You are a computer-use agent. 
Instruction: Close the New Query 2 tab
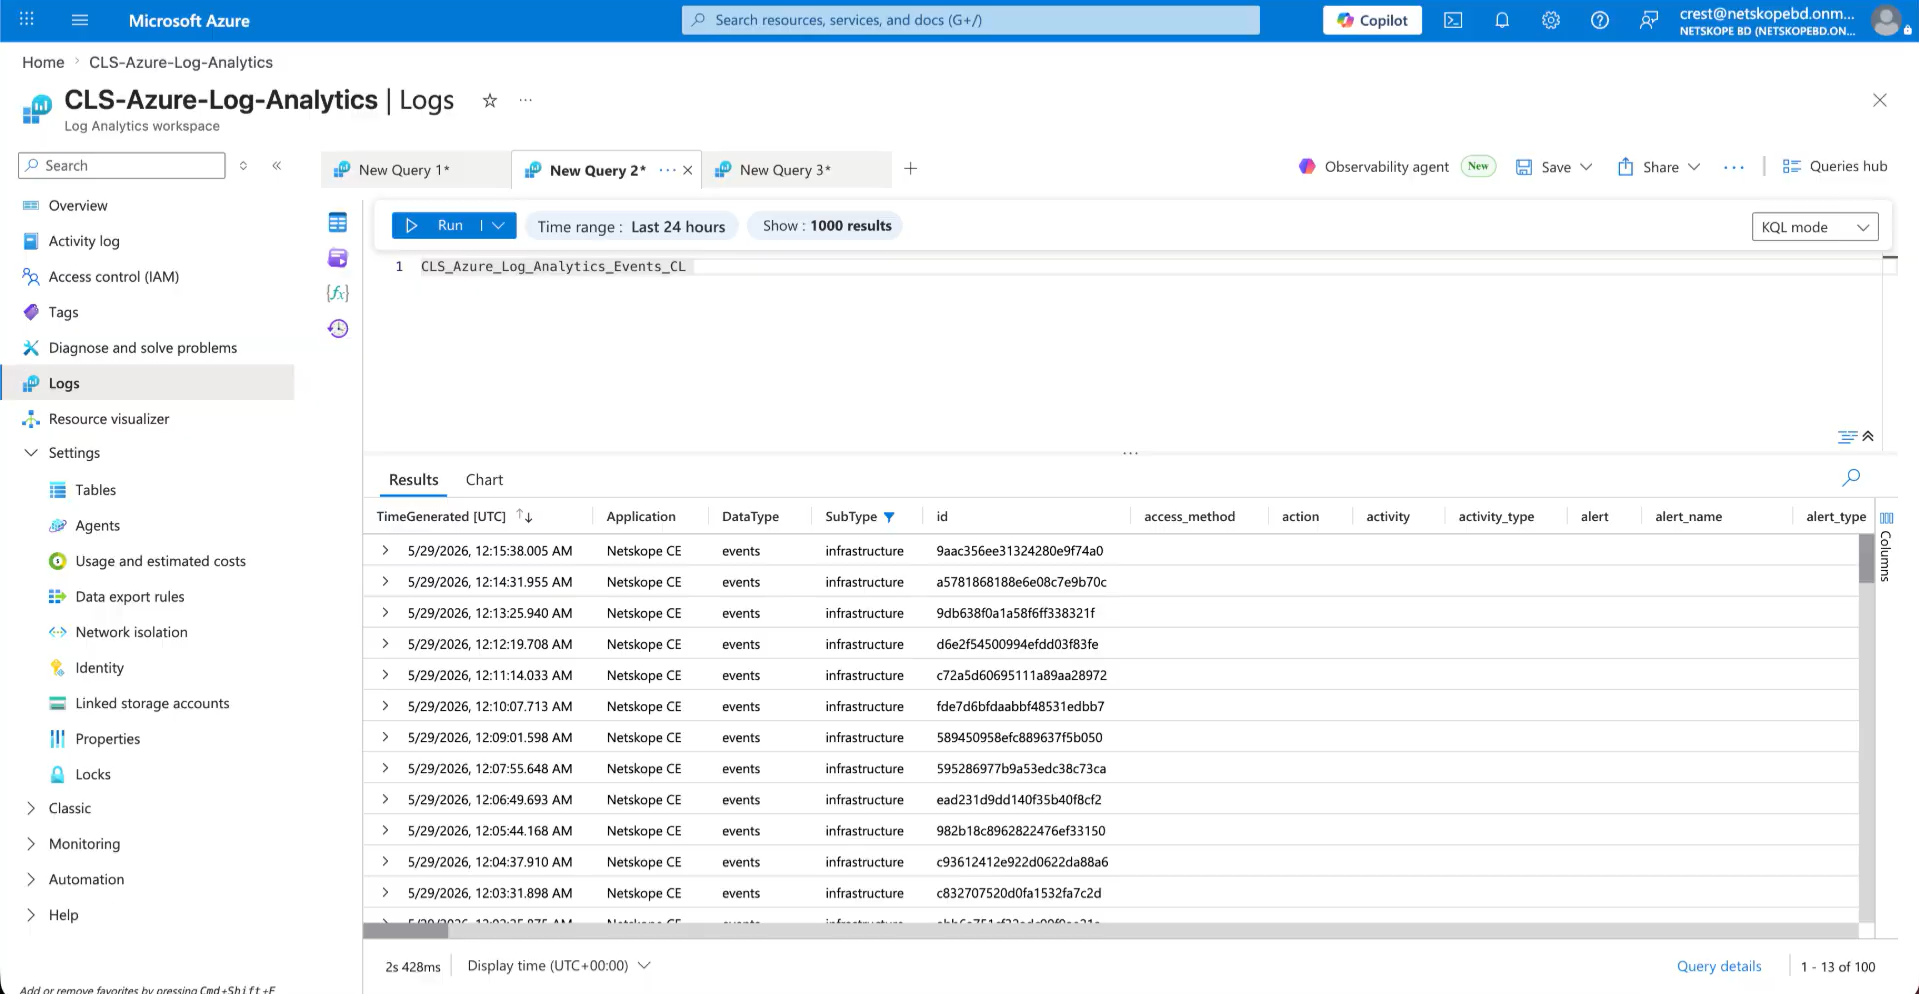pos(688,170)
